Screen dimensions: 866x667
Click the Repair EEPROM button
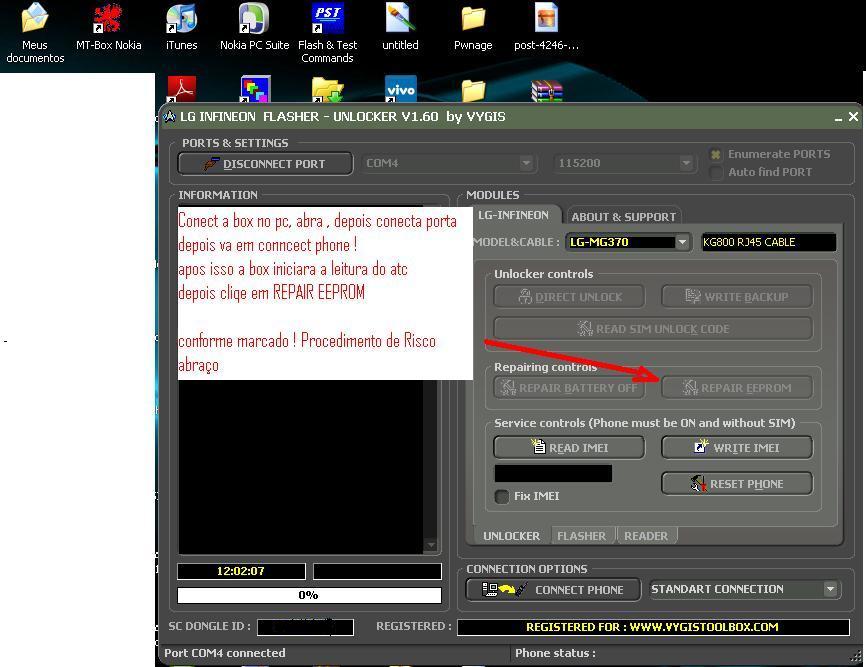pos(737,388)
